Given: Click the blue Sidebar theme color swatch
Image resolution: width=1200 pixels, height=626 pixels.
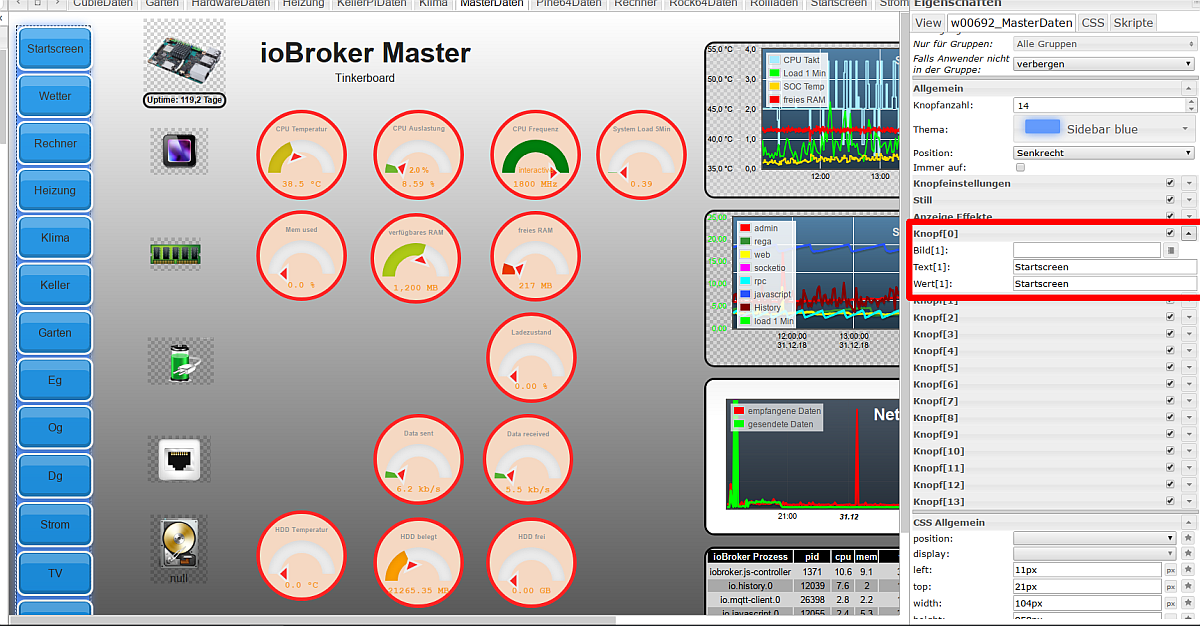Looking at the screenshot, I should pos(1042,128).
